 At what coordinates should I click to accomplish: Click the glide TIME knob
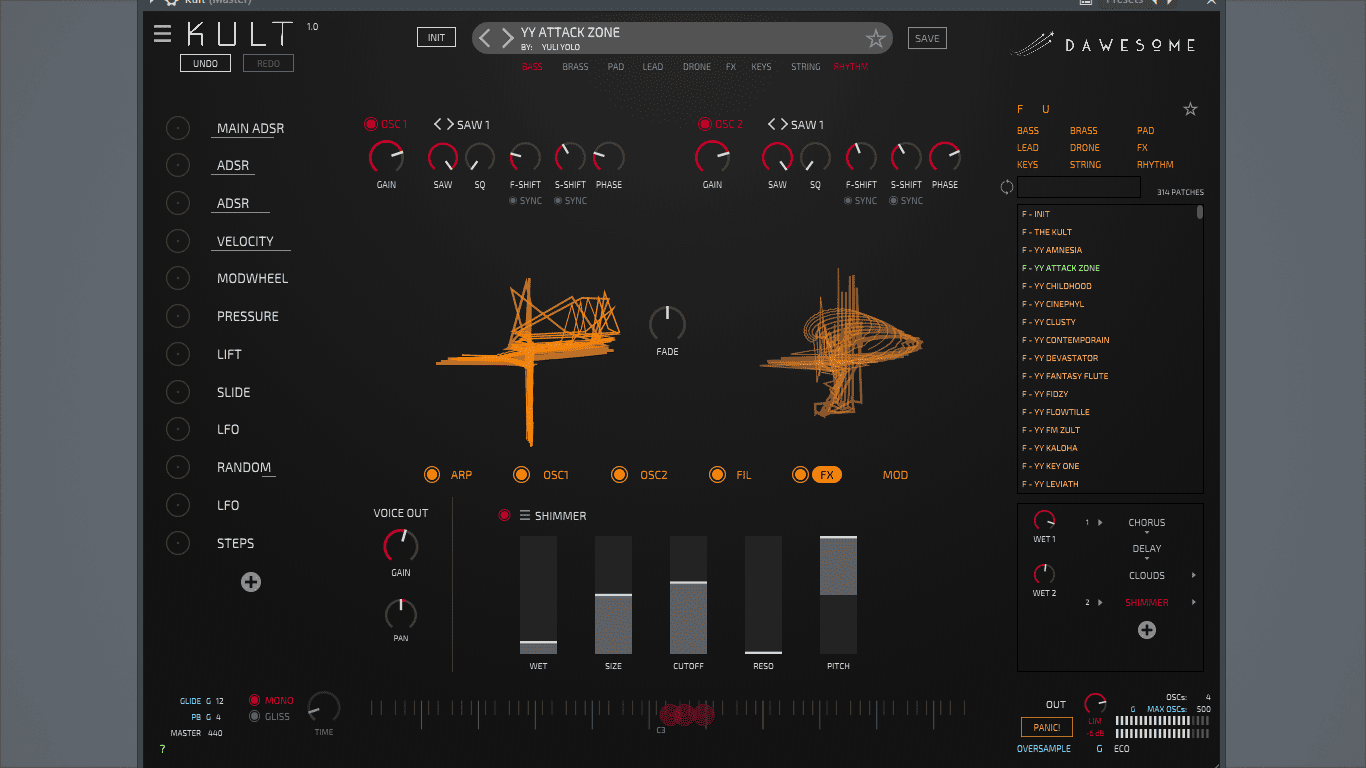[324, 707]
